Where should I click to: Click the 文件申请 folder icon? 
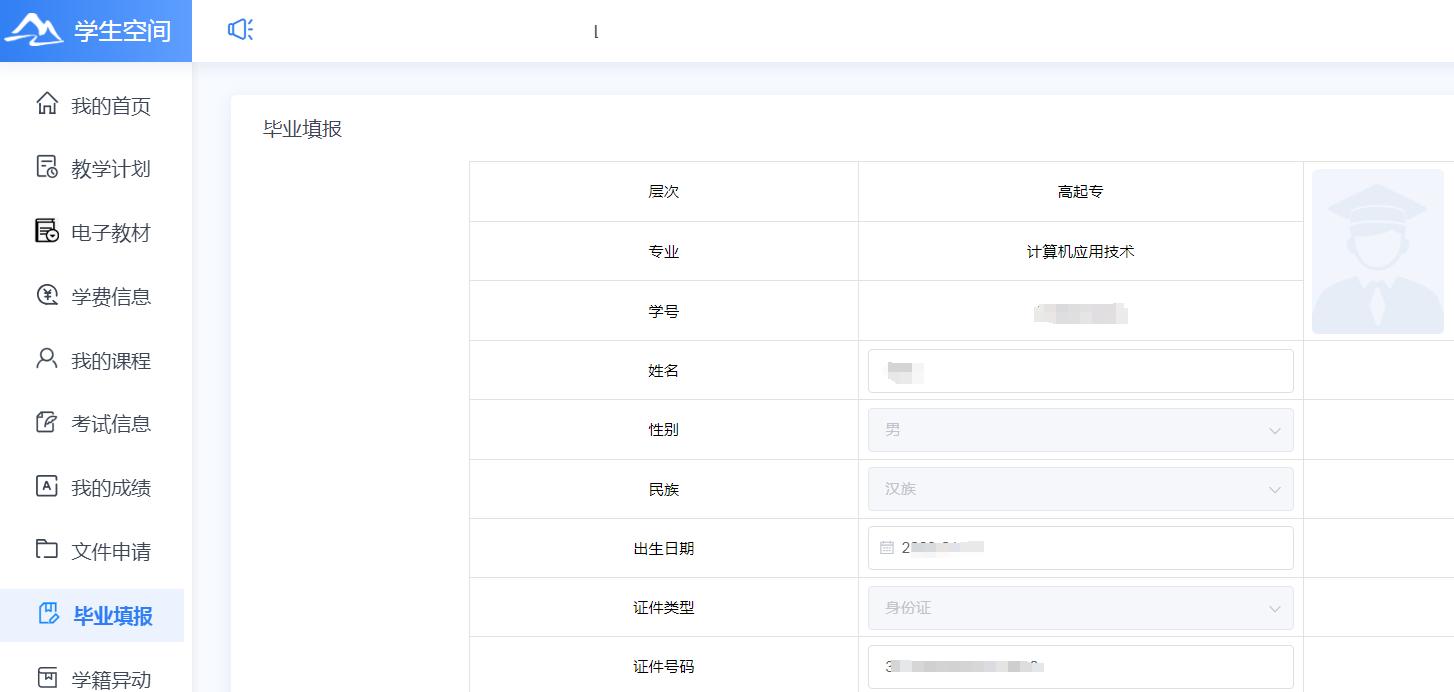(x=47, y=549)
